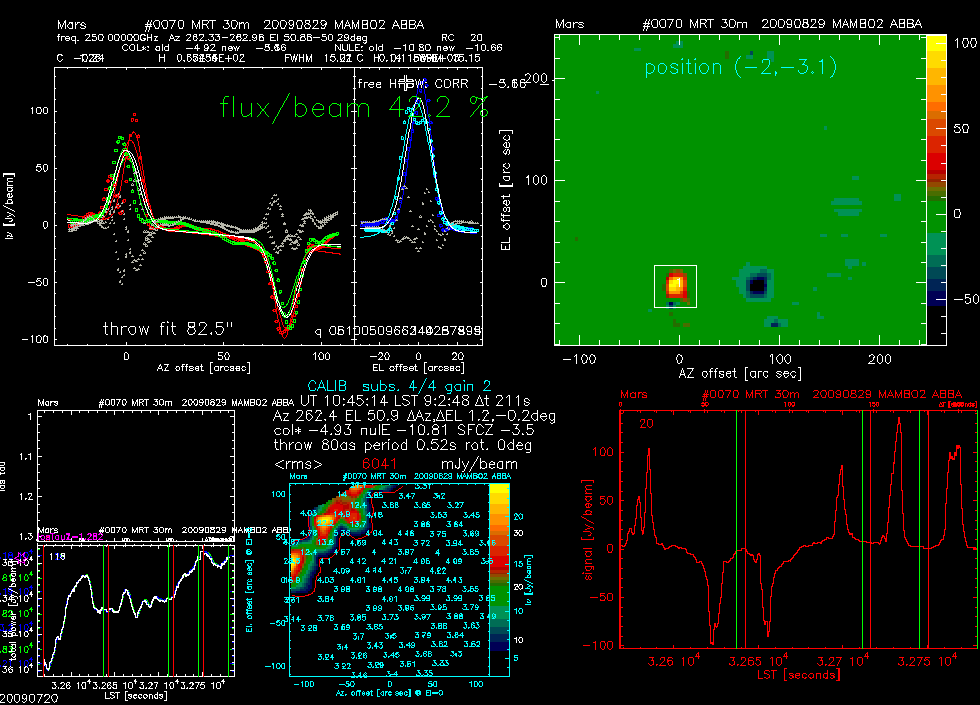The image size is (980, 705).
Task: Click the white-boxed Mars source in the map
Action: [675, 286]
